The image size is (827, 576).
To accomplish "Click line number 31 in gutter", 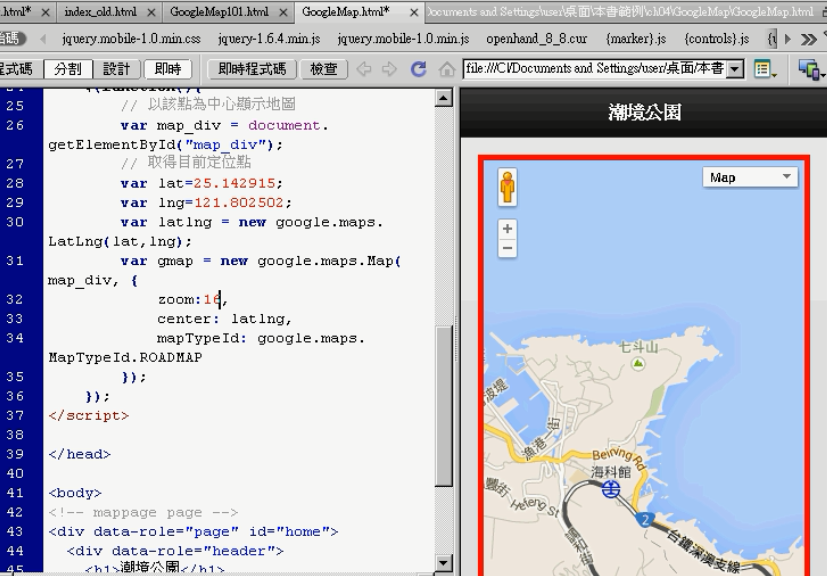I will [x=15, y=261].
